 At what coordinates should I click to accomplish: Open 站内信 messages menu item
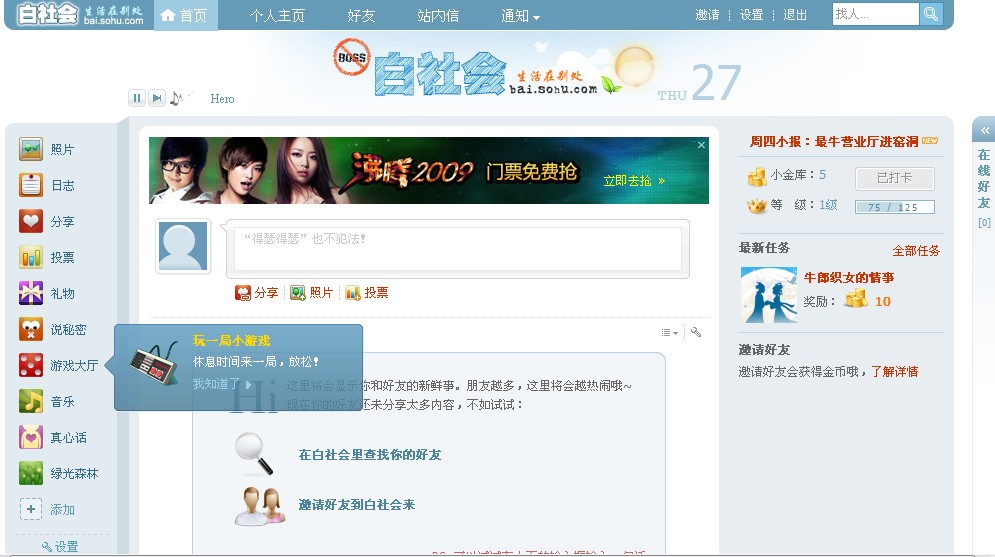tap(438, 15)
